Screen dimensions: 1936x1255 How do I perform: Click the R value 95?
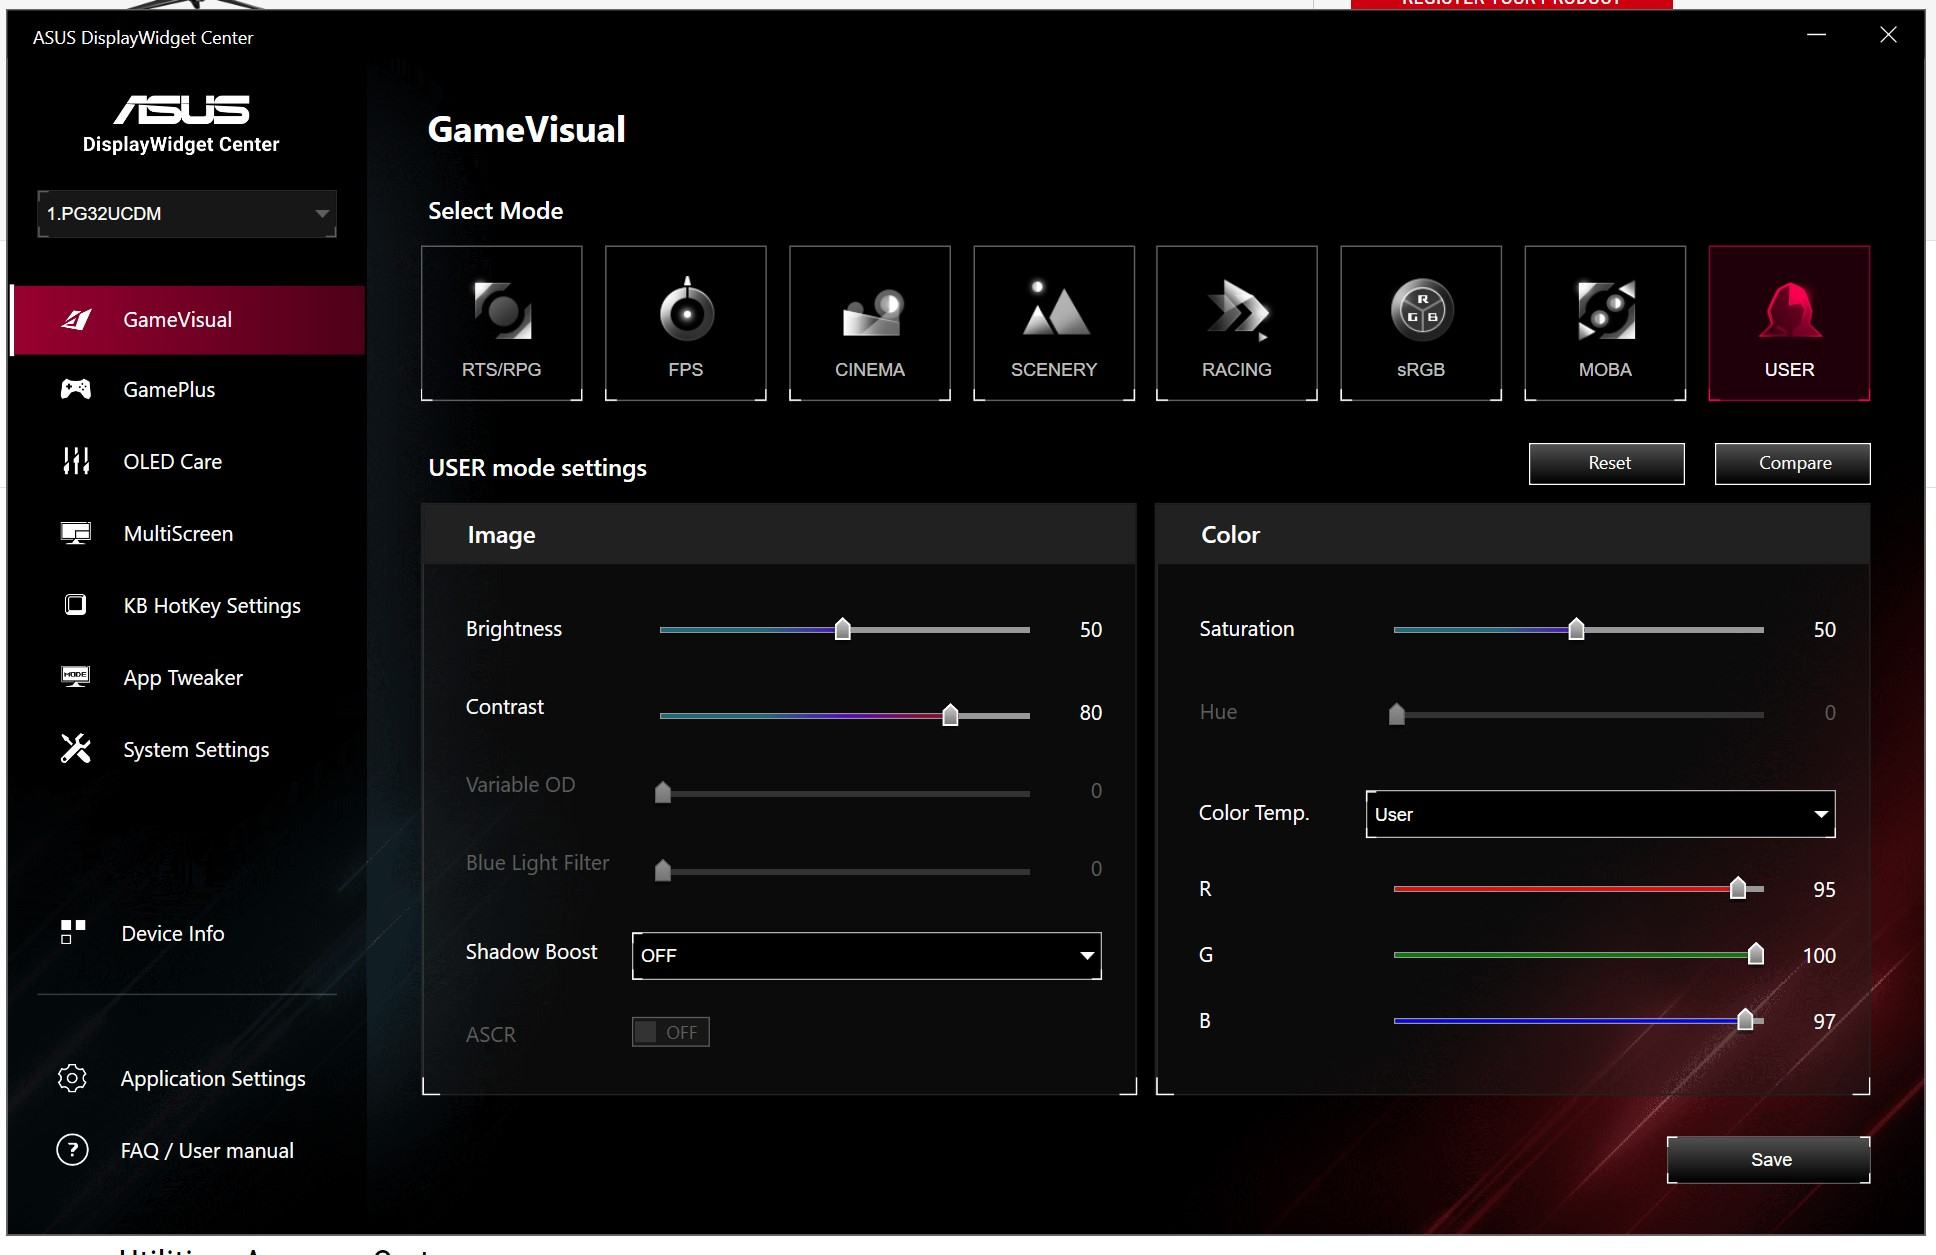[x=1824, y=890]
